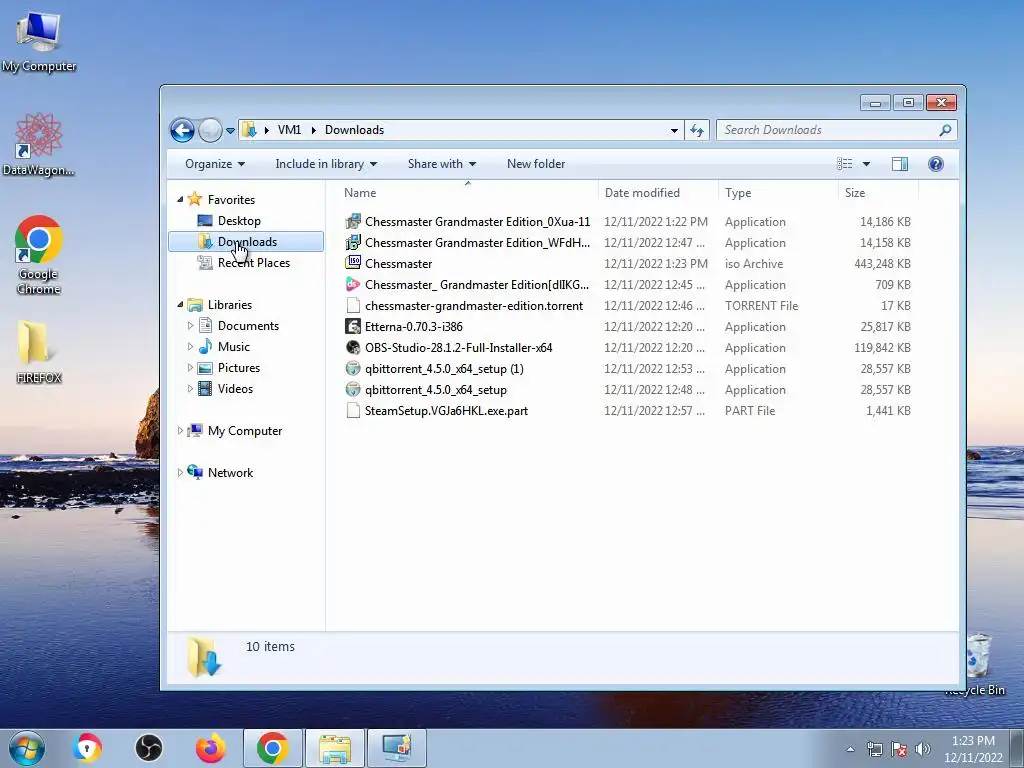Sort by the Type column header
The image size is (1024, 768).
click(x=778, y=193)
